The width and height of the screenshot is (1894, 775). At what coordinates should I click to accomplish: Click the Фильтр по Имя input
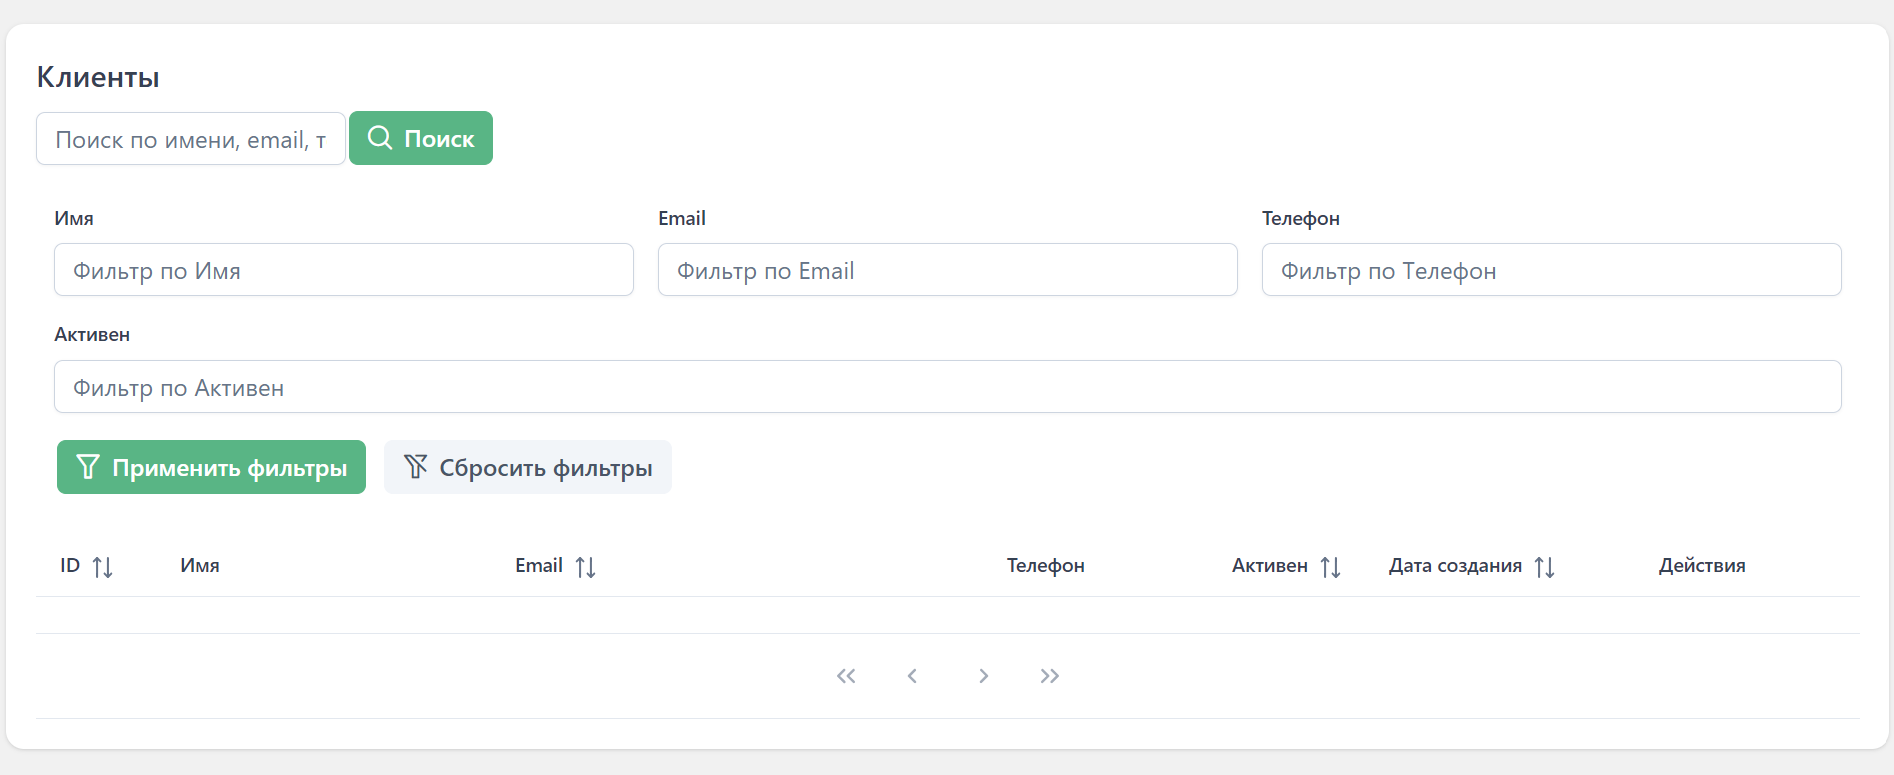(x=343, y=270)
